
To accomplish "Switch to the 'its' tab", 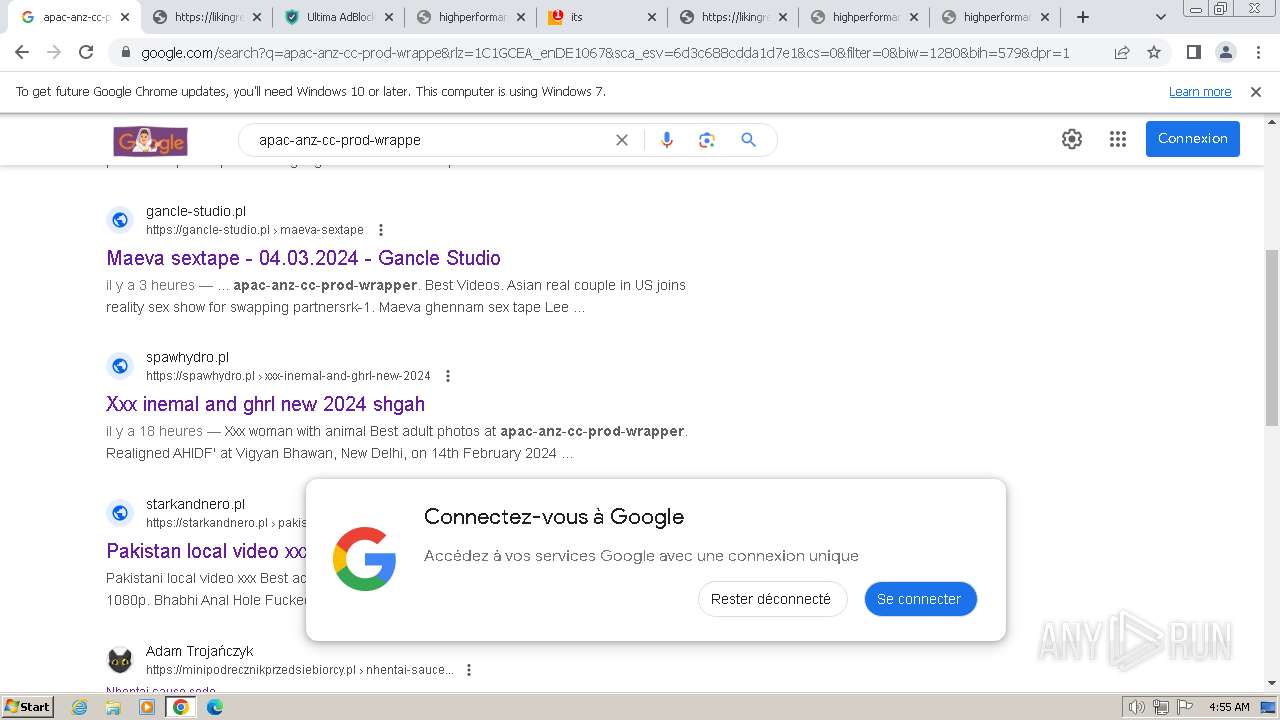I will tap(600, 17).
